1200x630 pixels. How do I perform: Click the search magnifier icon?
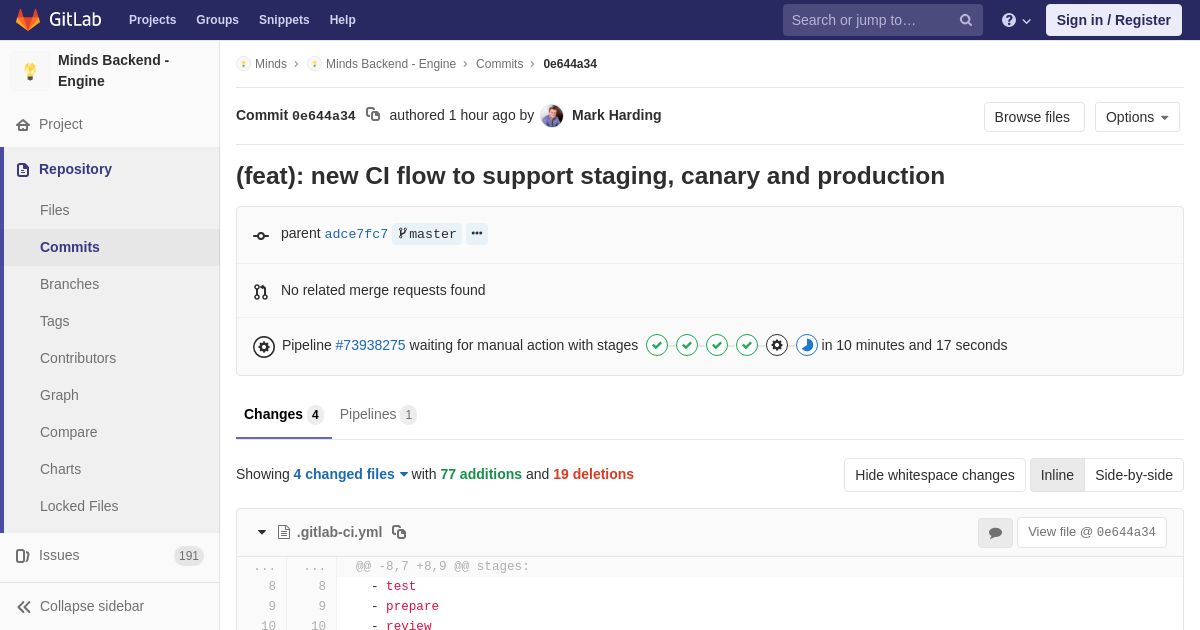click(x=966, y=20)
